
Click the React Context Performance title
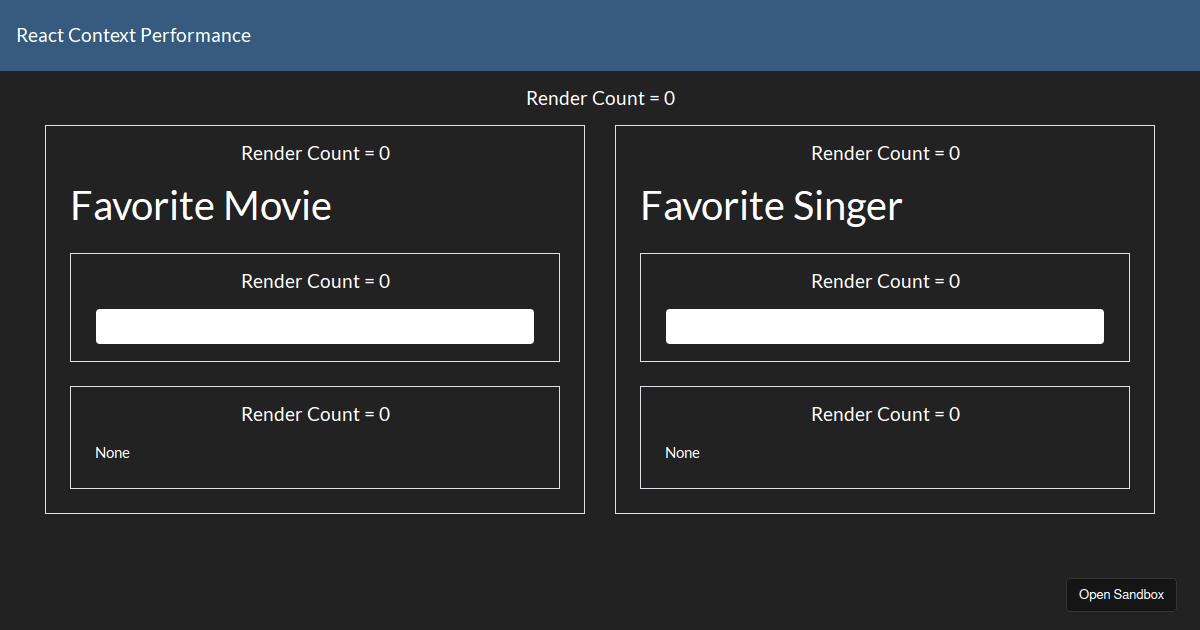133,35
